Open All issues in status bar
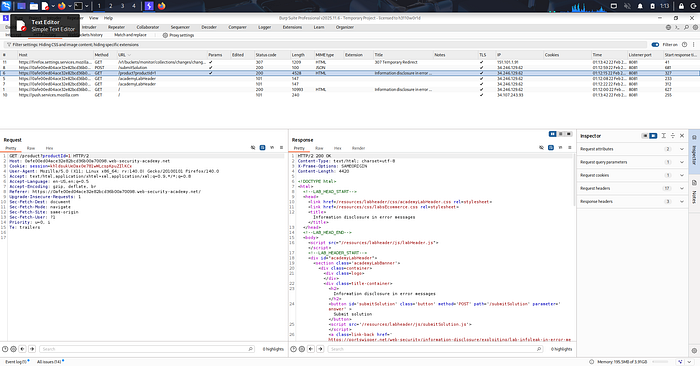The height and width of the screenshot is (366, 700). click(49, 362)
